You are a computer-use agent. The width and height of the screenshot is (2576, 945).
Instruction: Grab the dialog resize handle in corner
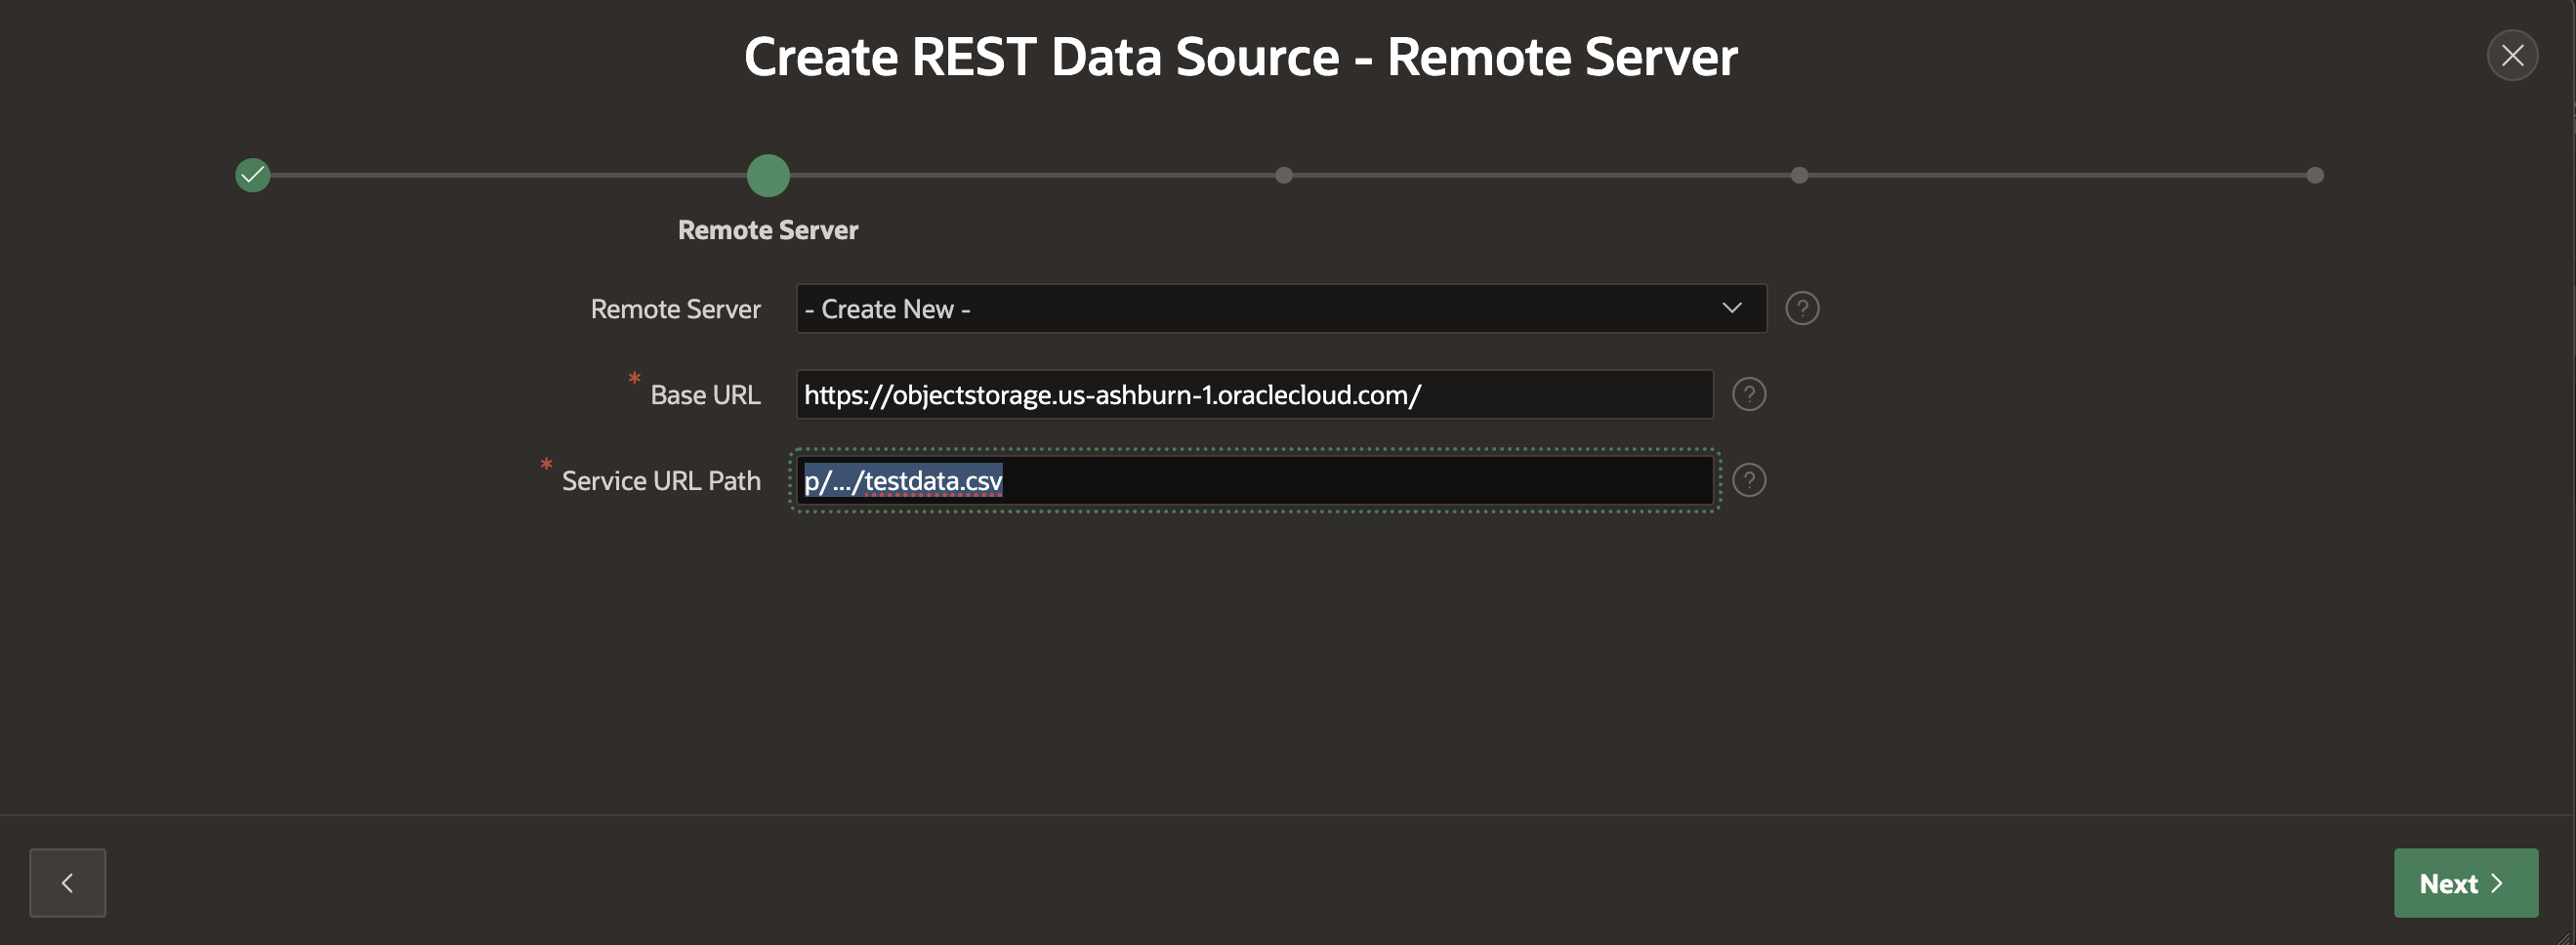pos(2565,936)
